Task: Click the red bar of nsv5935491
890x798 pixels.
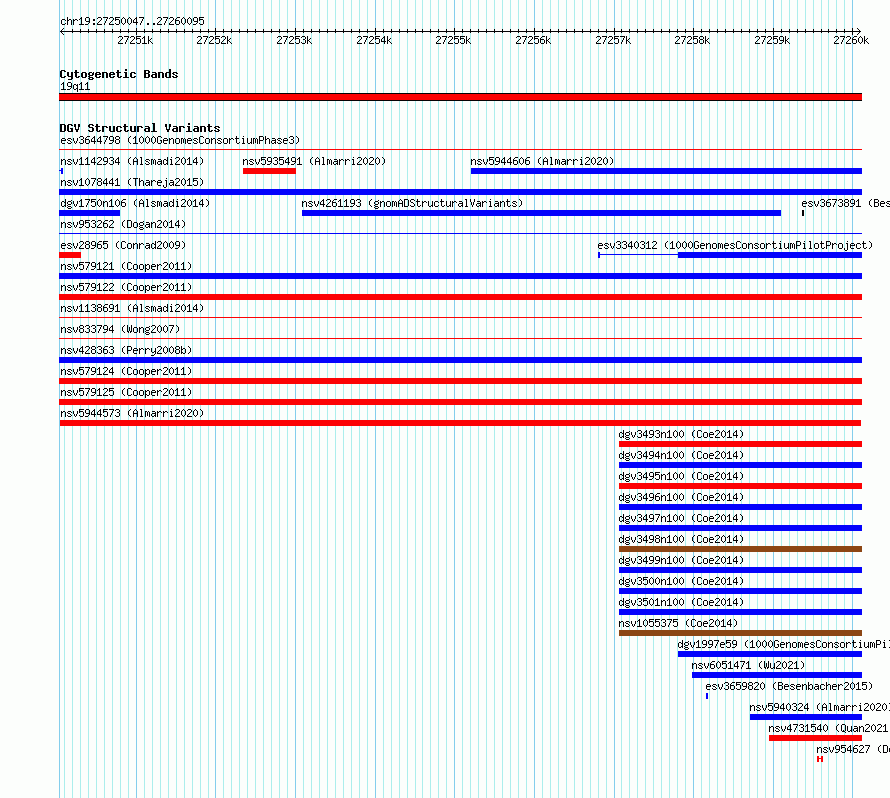Action: pos(269,171)
